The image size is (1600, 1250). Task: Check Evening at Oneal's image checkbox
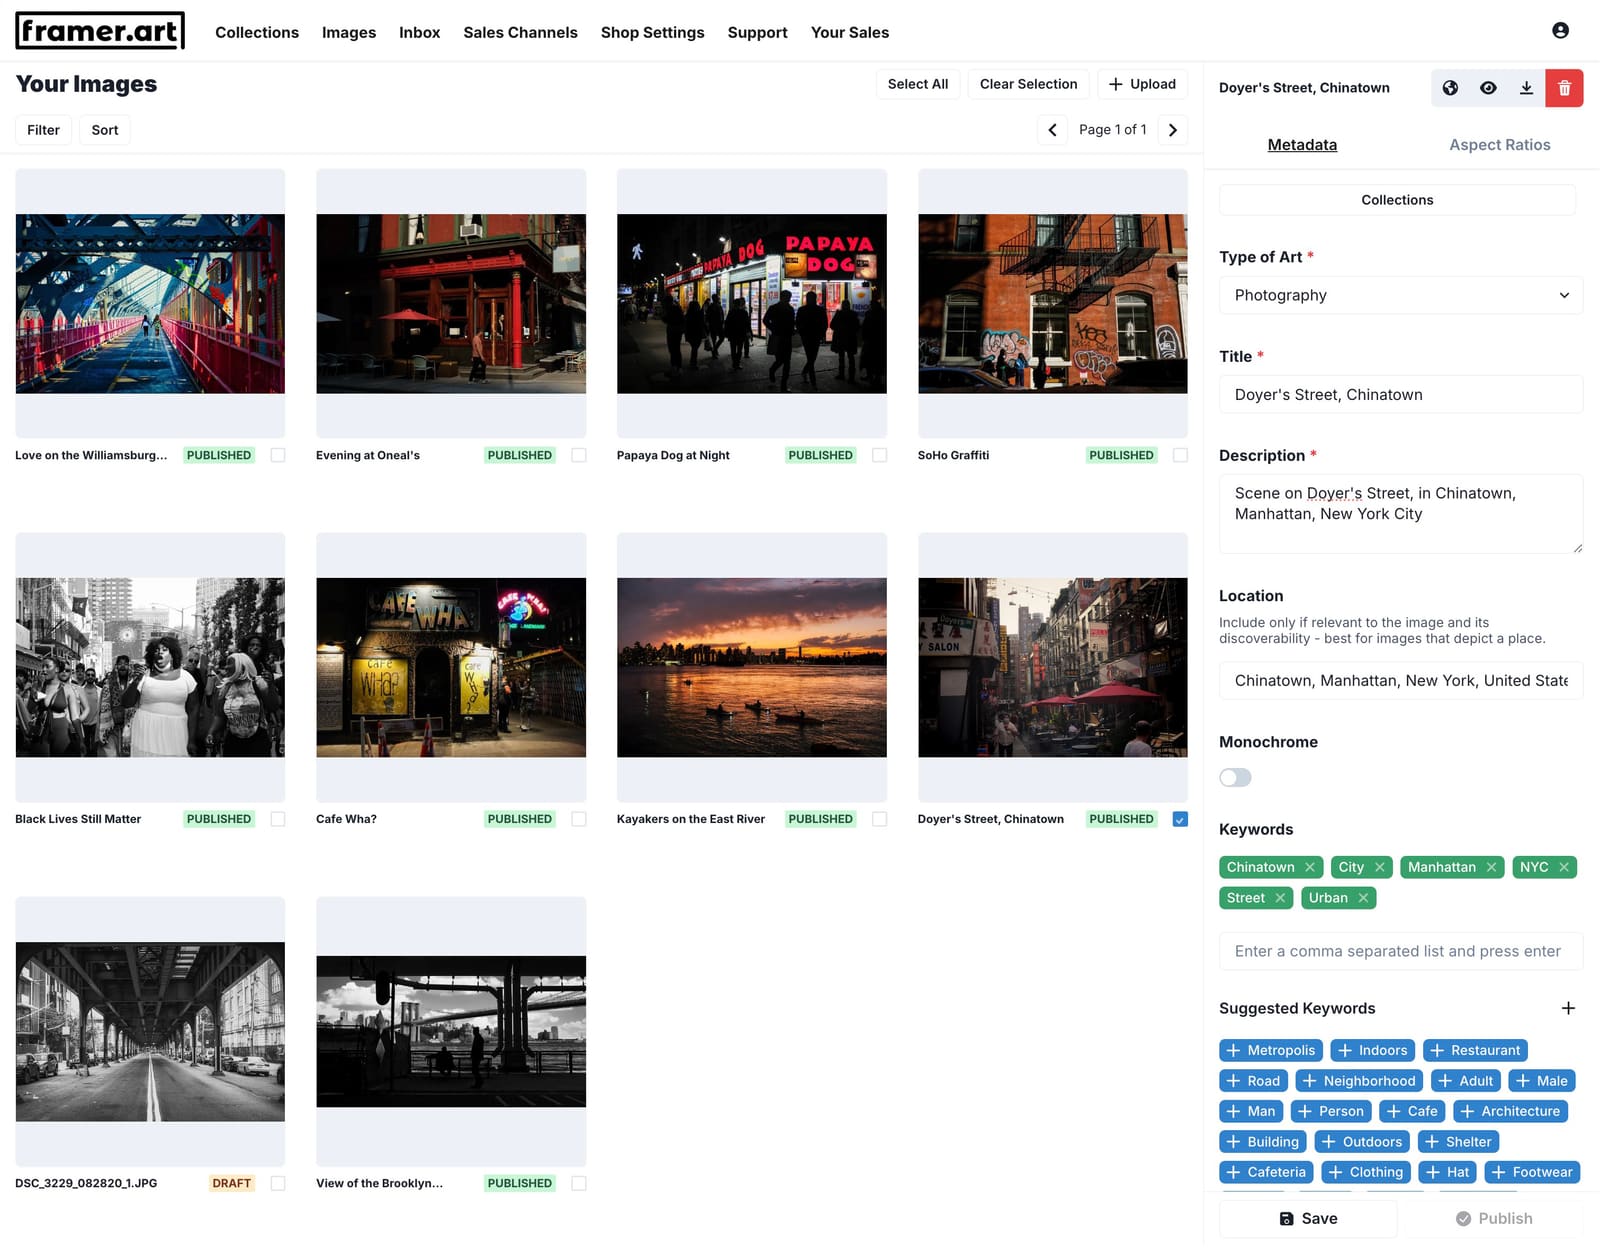[x=579, y=455]
